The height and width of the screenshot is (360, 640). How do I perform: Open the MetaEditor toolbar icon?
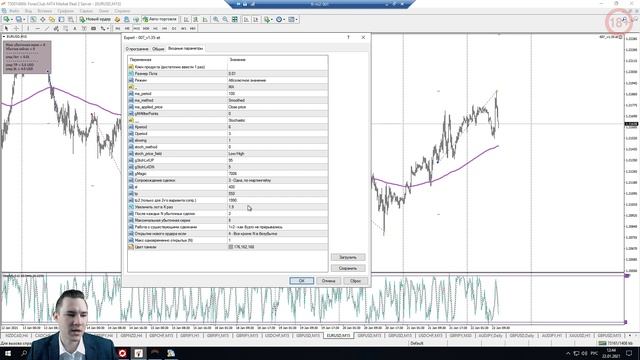click(x=117, y=19)
